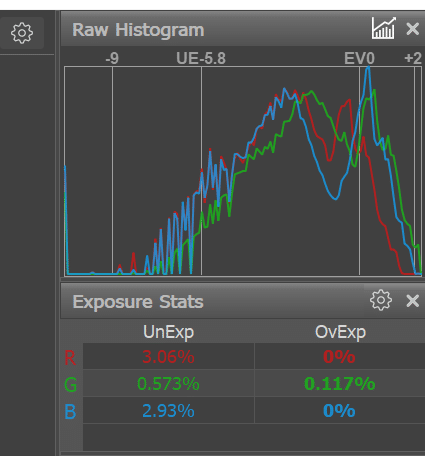The image size is (425, 456).
Task: Click the R channel row label
Action: click(70, 358)
